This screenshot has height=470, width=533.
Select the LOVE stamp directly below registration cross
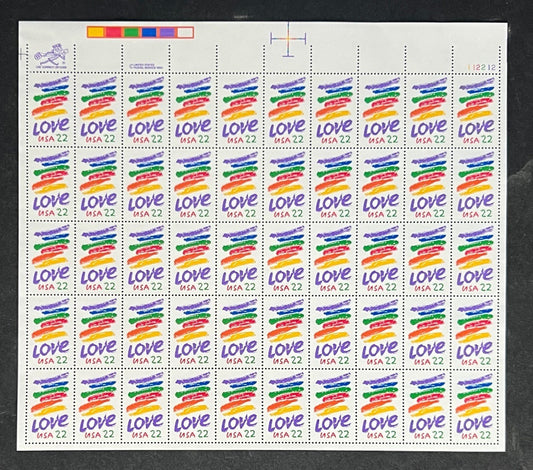(x=288, y=110)
